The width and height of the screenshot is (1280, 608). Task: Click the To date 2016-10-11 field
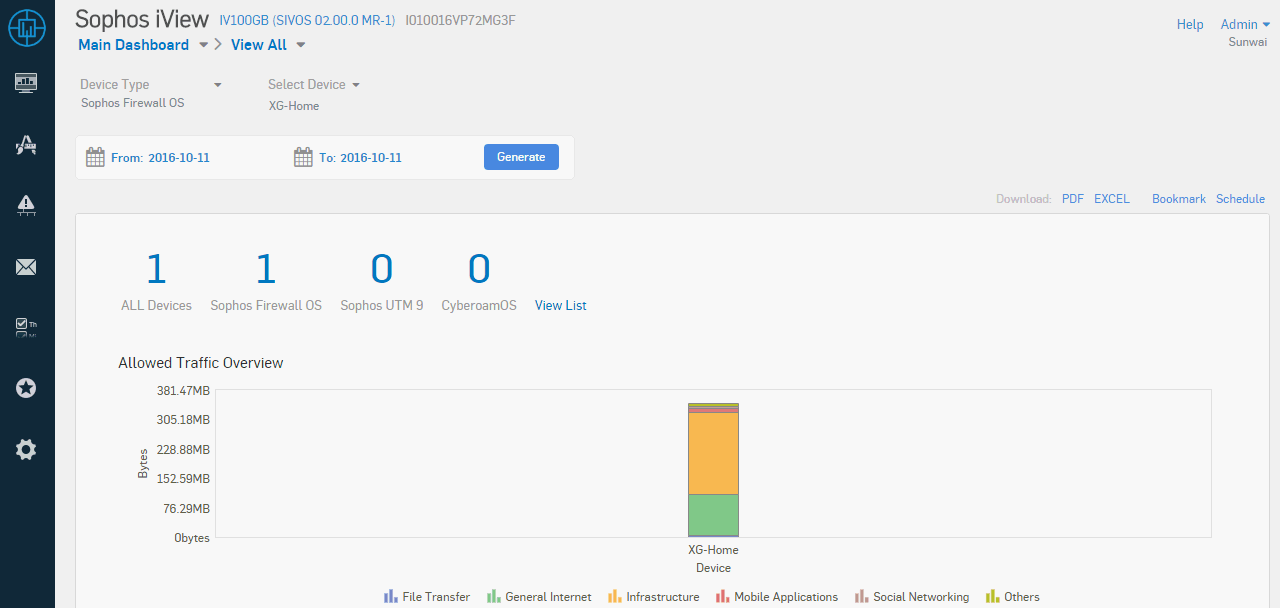[x=371, y=158]
